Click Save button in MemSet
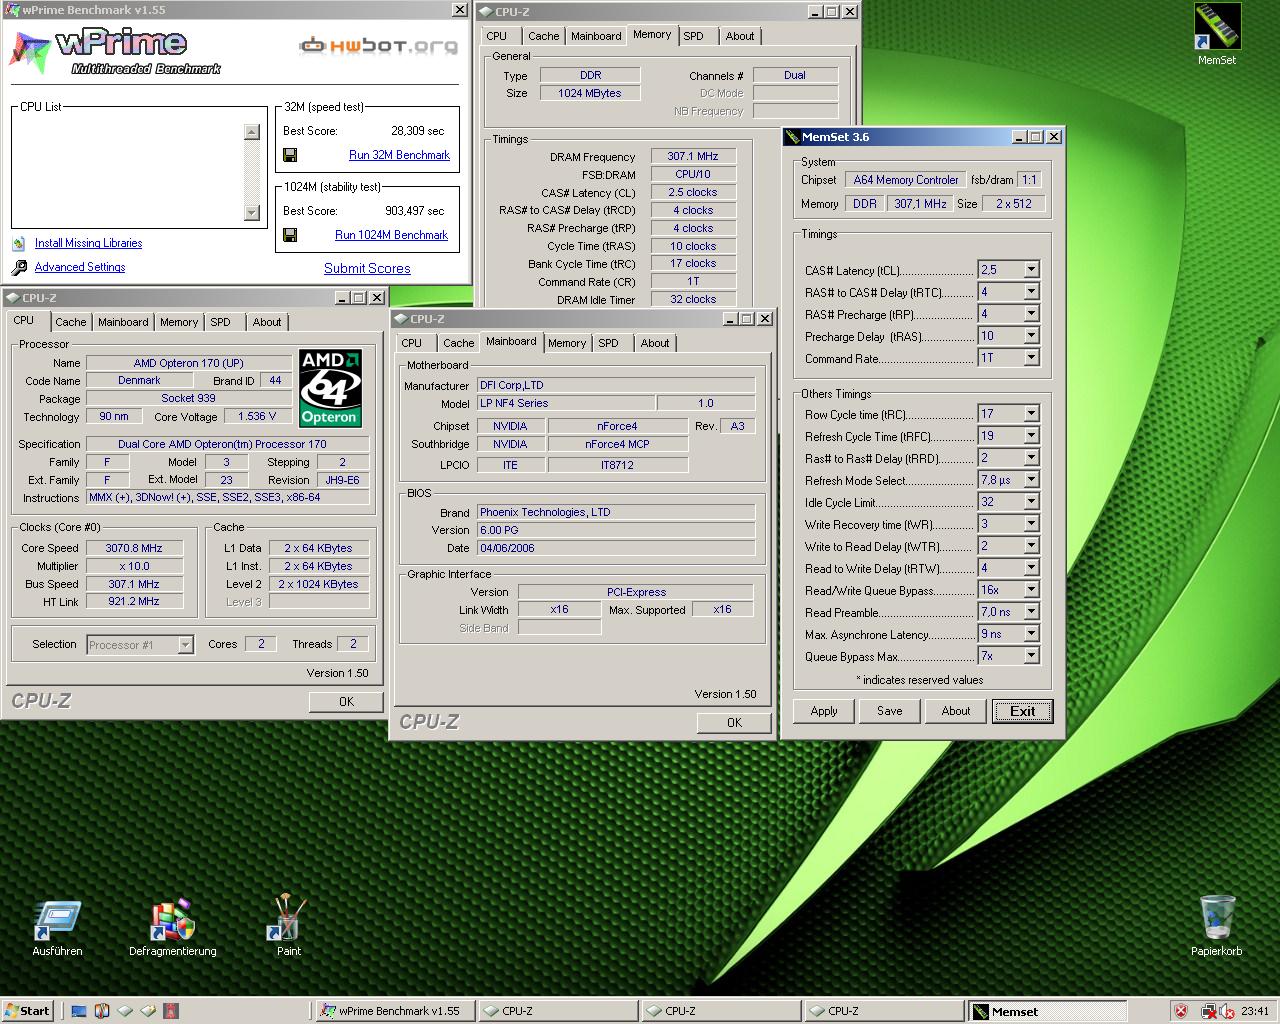The height and width of the screenshot is (1024, 1280). 890,711
